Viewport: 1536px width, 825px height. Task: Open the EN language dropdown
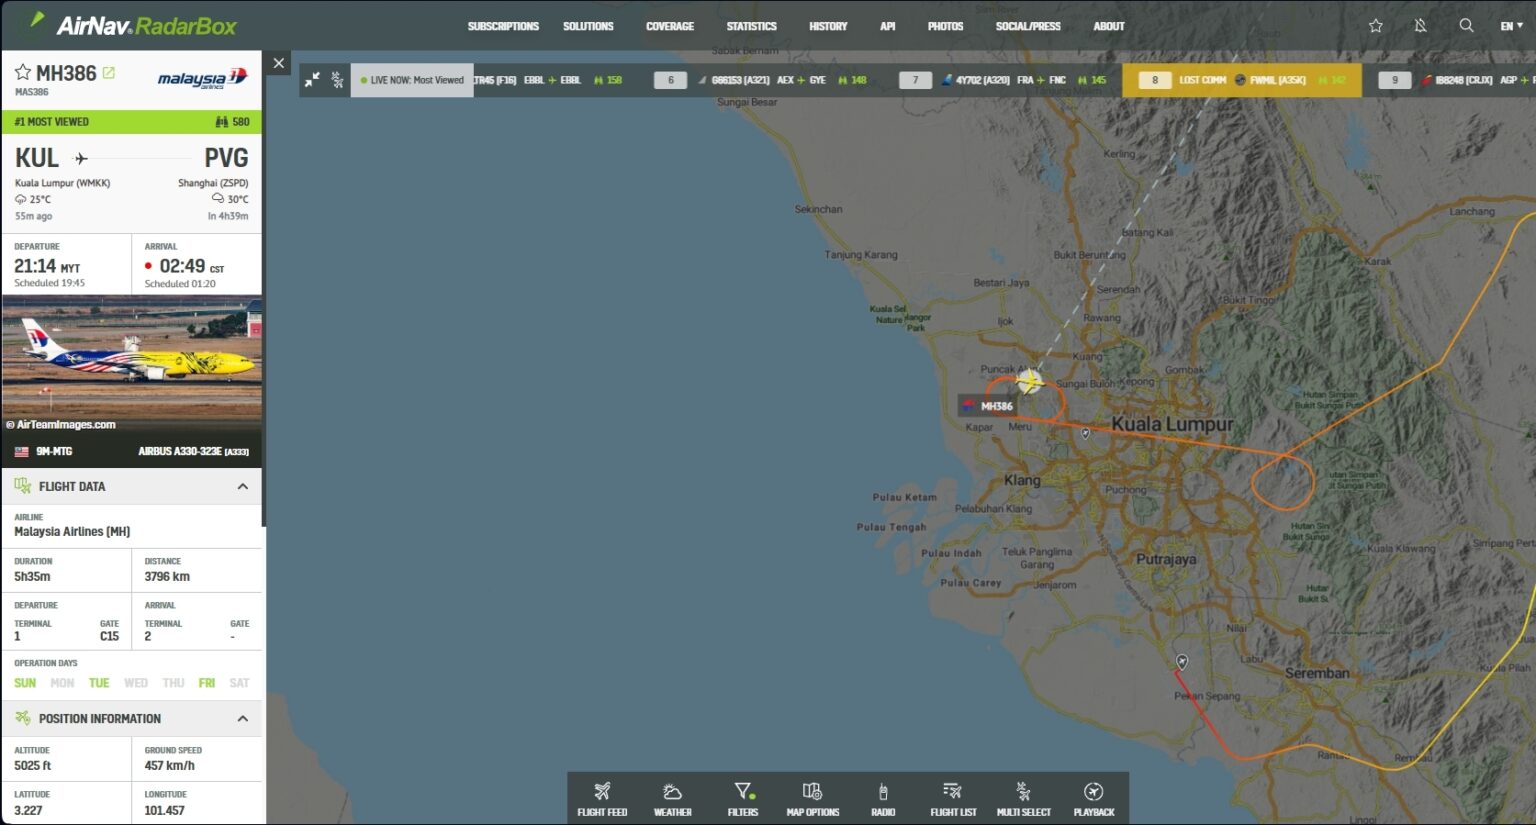pyautogui.click(x=1511, y=26)
